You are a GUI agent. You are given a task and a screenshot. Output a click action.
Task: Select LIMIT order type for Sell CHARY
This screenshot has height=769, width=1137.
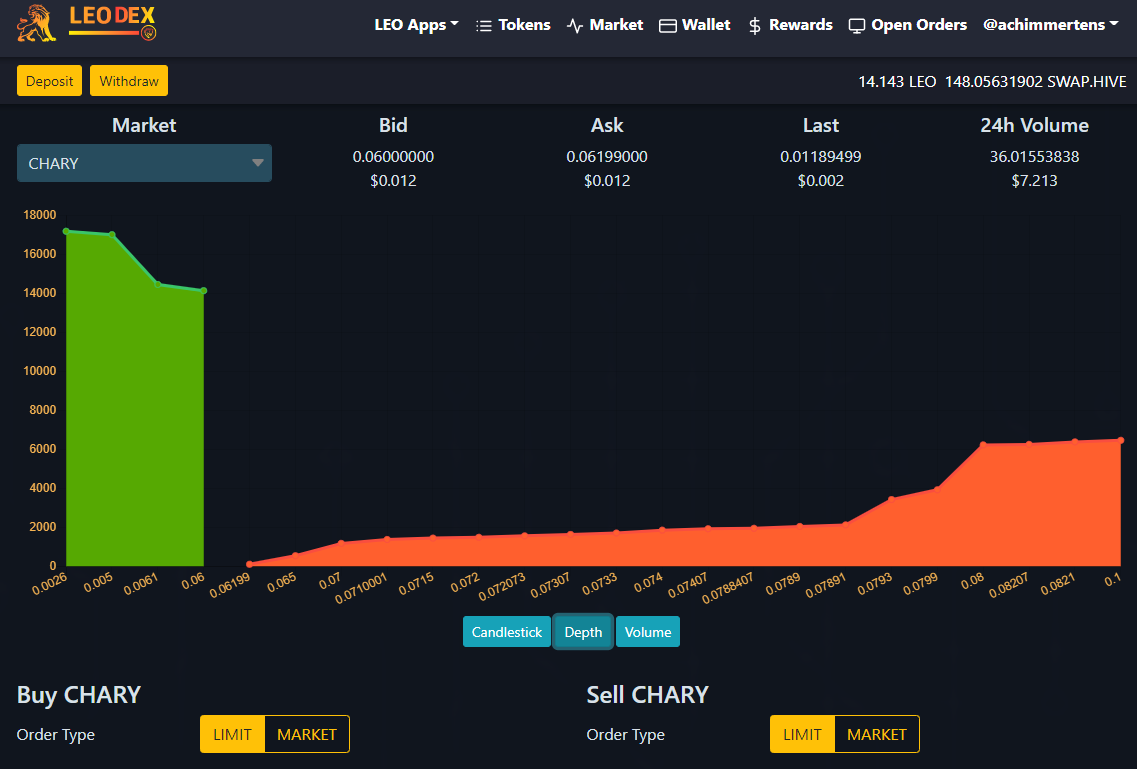pos(802,734)
